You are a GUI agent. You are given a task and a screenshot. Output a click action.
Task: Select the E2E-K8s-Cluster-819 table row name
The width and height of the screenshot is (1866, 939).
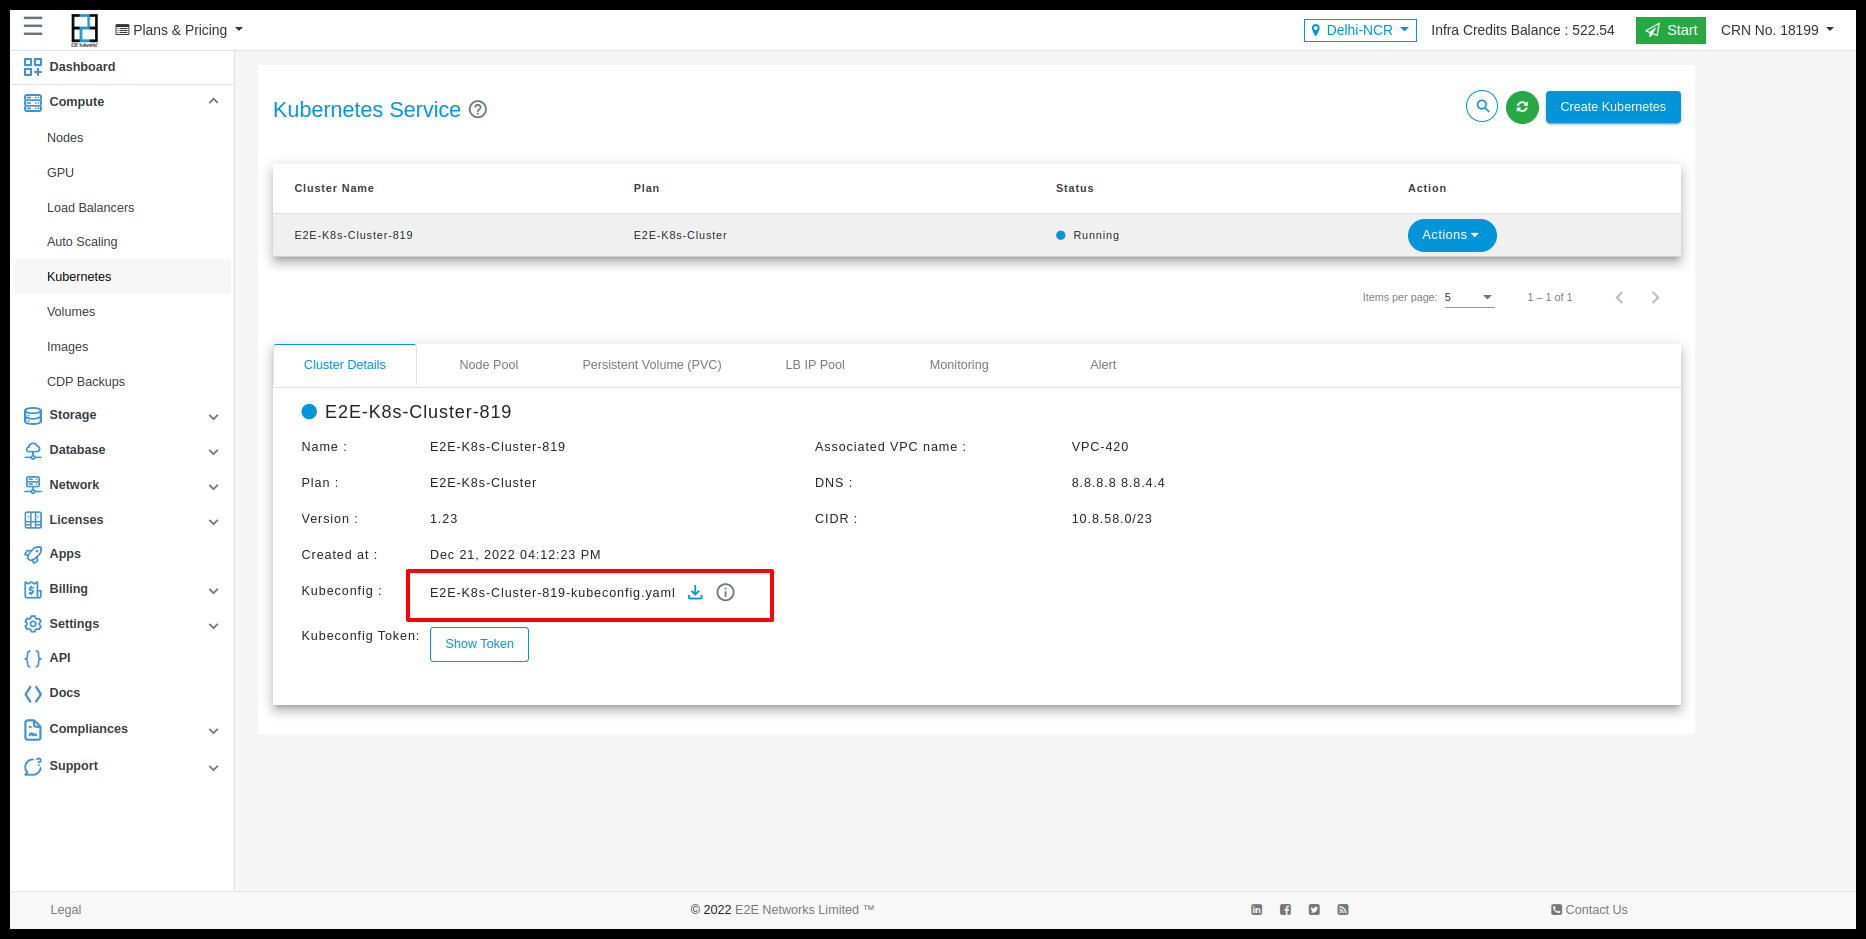click(353, 235)
